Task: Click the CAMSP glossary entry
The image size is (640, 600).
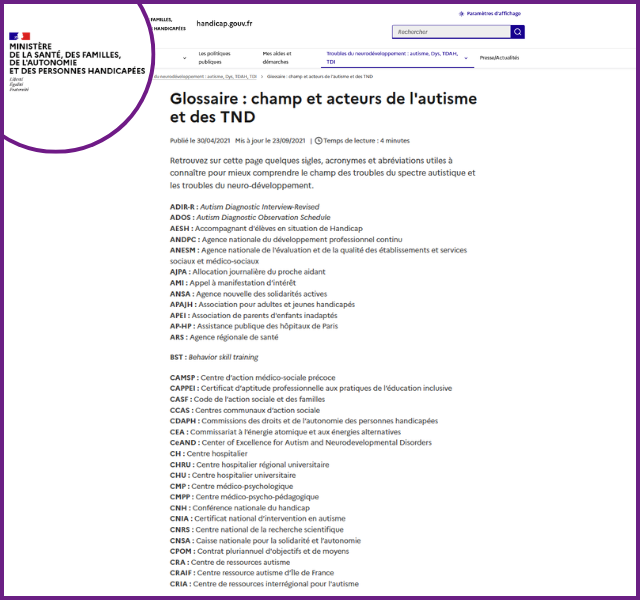Action: coord(253,378)
